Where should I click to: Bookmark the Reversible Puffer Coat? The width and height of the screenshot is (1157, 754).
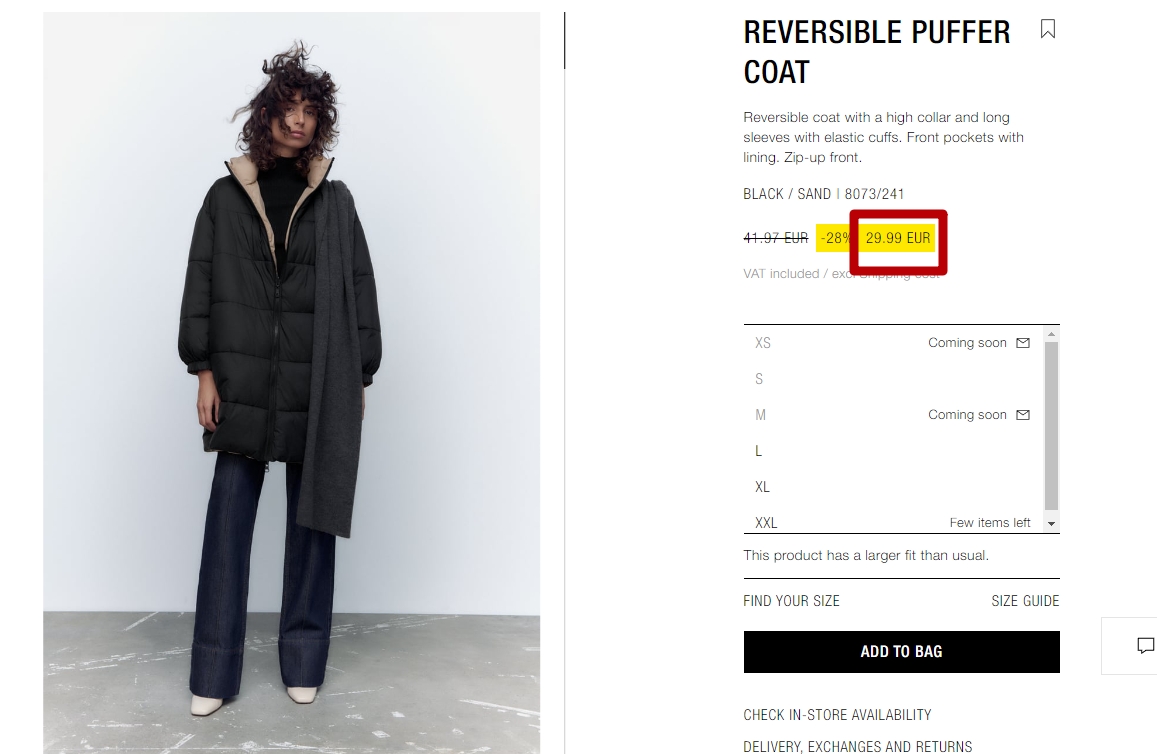1048,29
